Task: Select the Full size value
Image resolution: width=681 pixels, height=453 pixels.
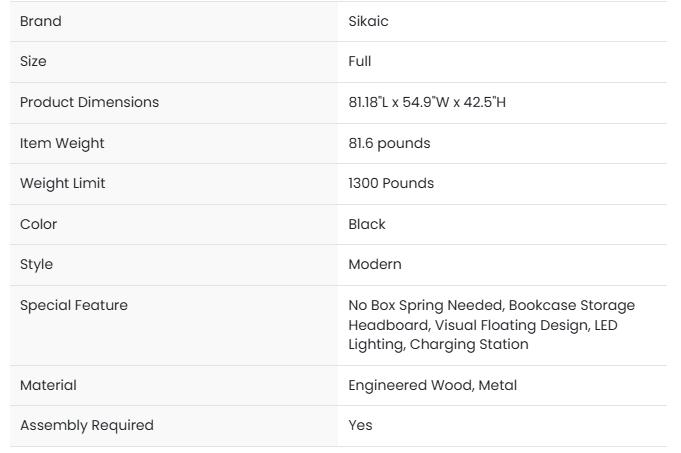Action: click(360, 61)
